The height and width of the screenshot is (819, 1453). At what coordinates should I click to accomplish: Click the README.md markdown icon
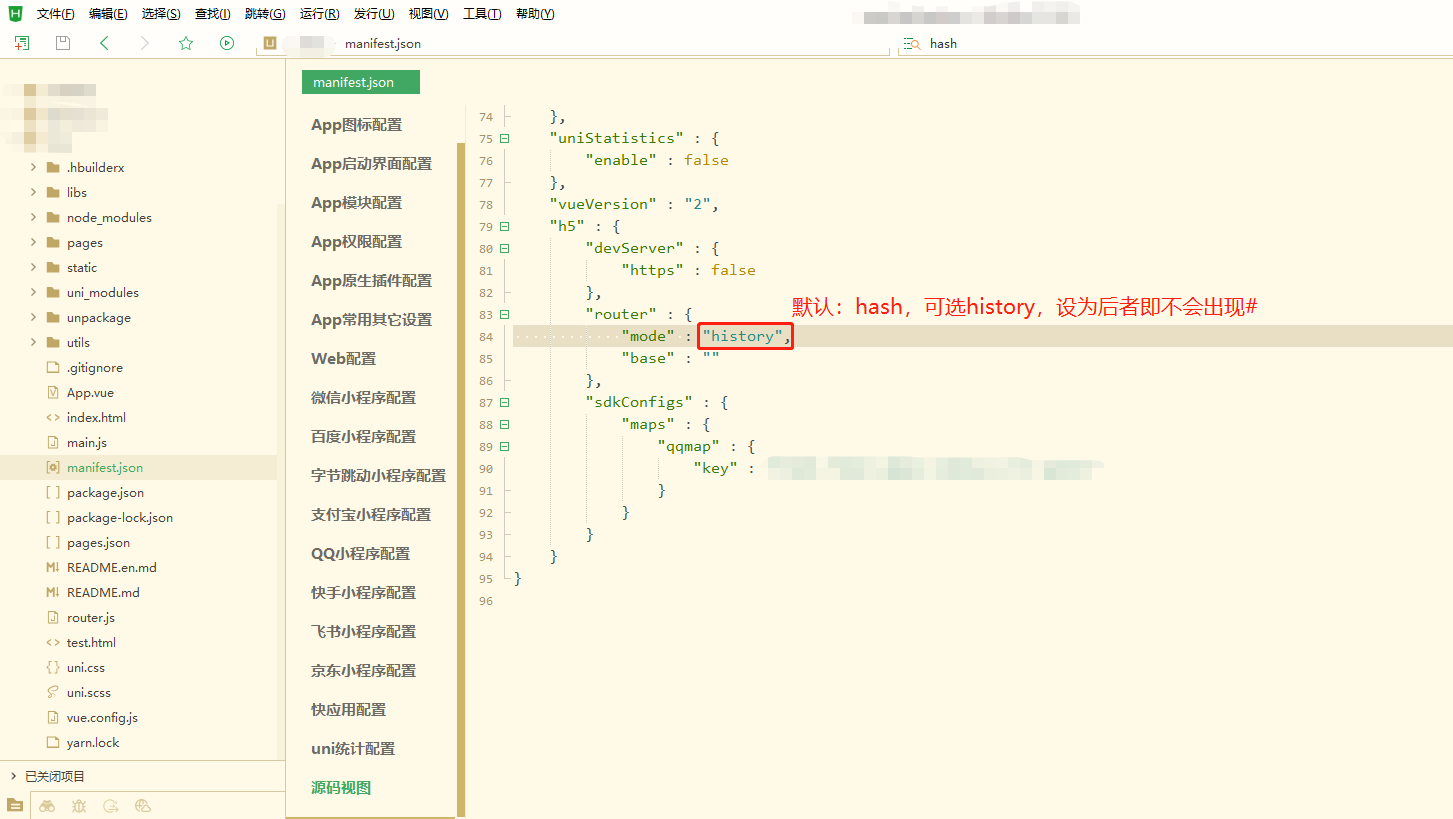click(53, 593)
